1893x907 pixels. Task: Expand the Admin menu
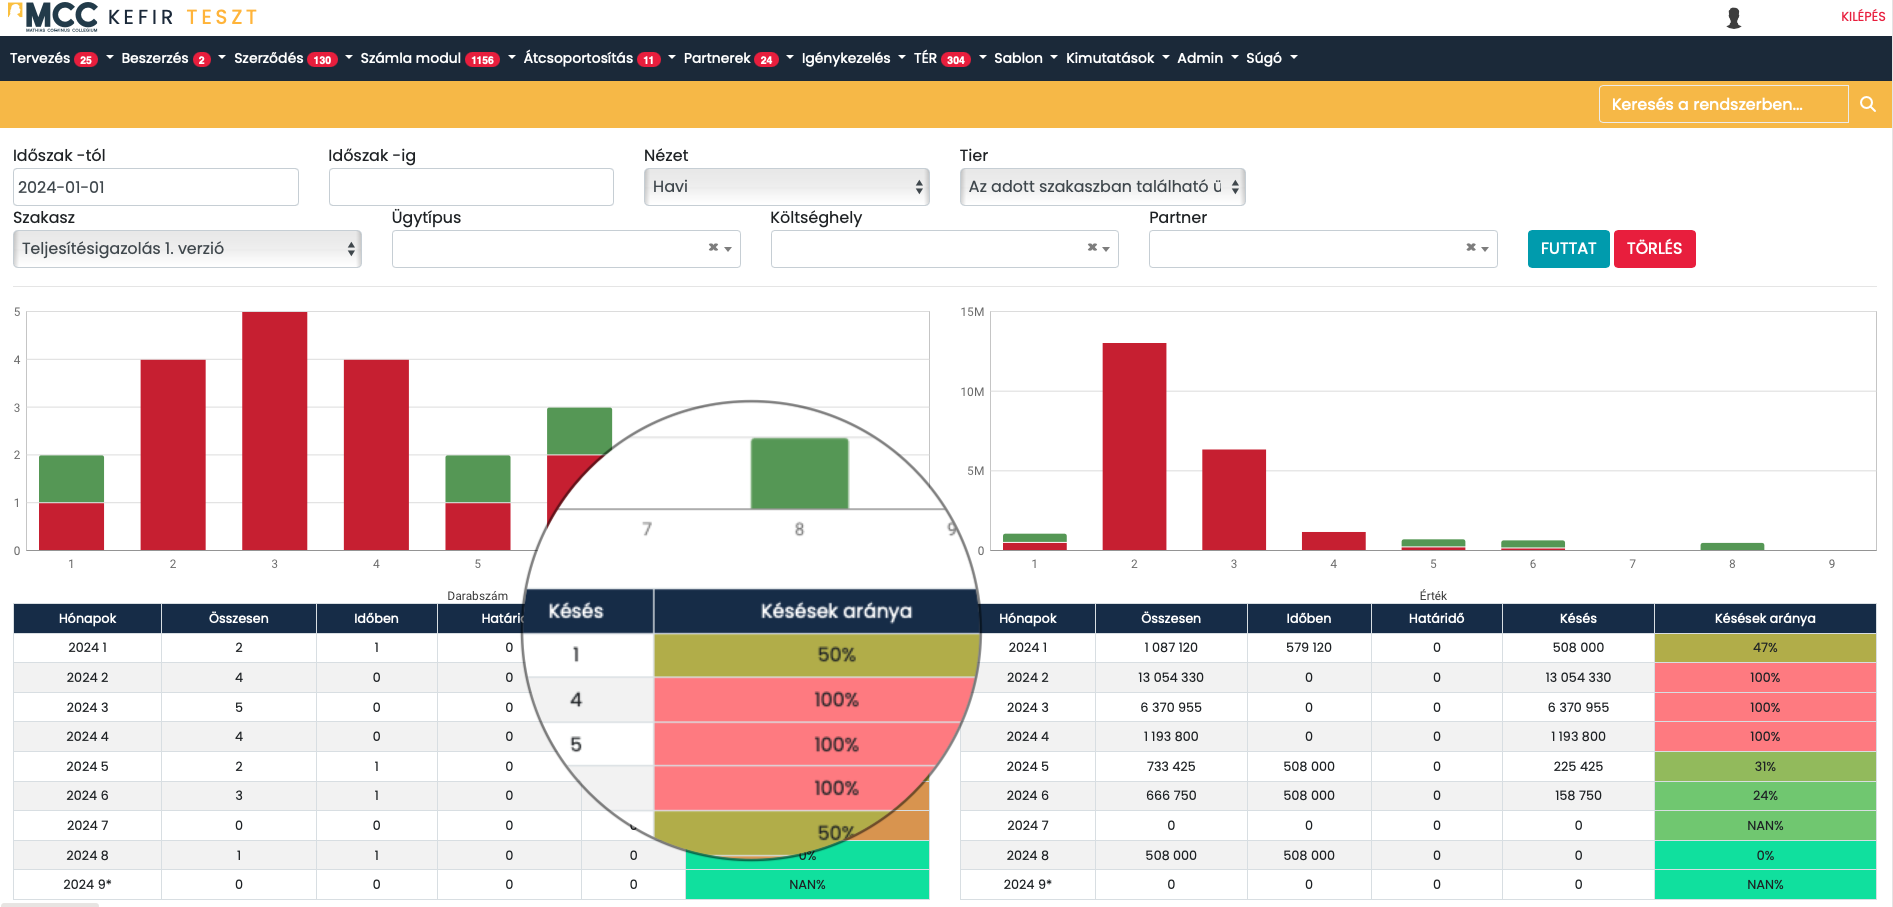coord(1207,58)
